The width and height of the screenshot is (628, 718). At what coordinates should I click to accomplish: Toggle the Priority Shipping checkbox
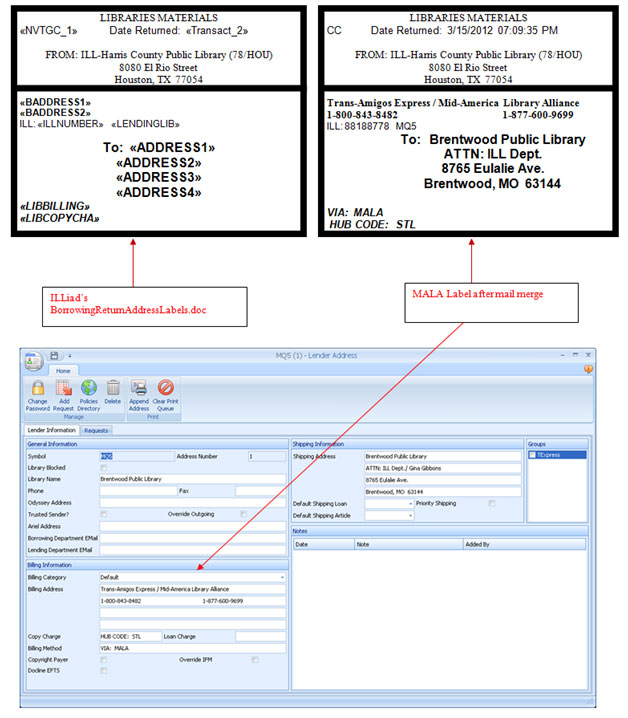tap(491, 503)
